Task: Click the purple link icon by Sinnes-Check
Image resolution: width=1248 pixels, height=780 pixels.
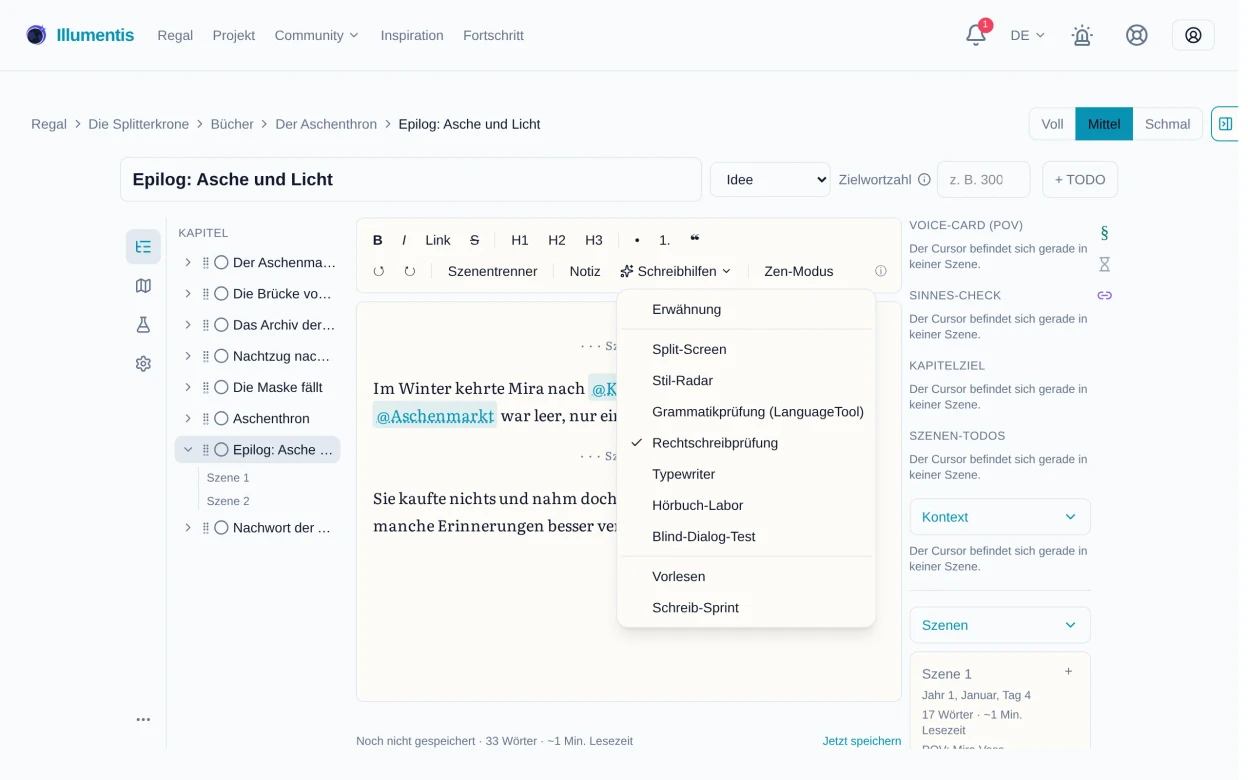Action: (x=1104, y=295)
